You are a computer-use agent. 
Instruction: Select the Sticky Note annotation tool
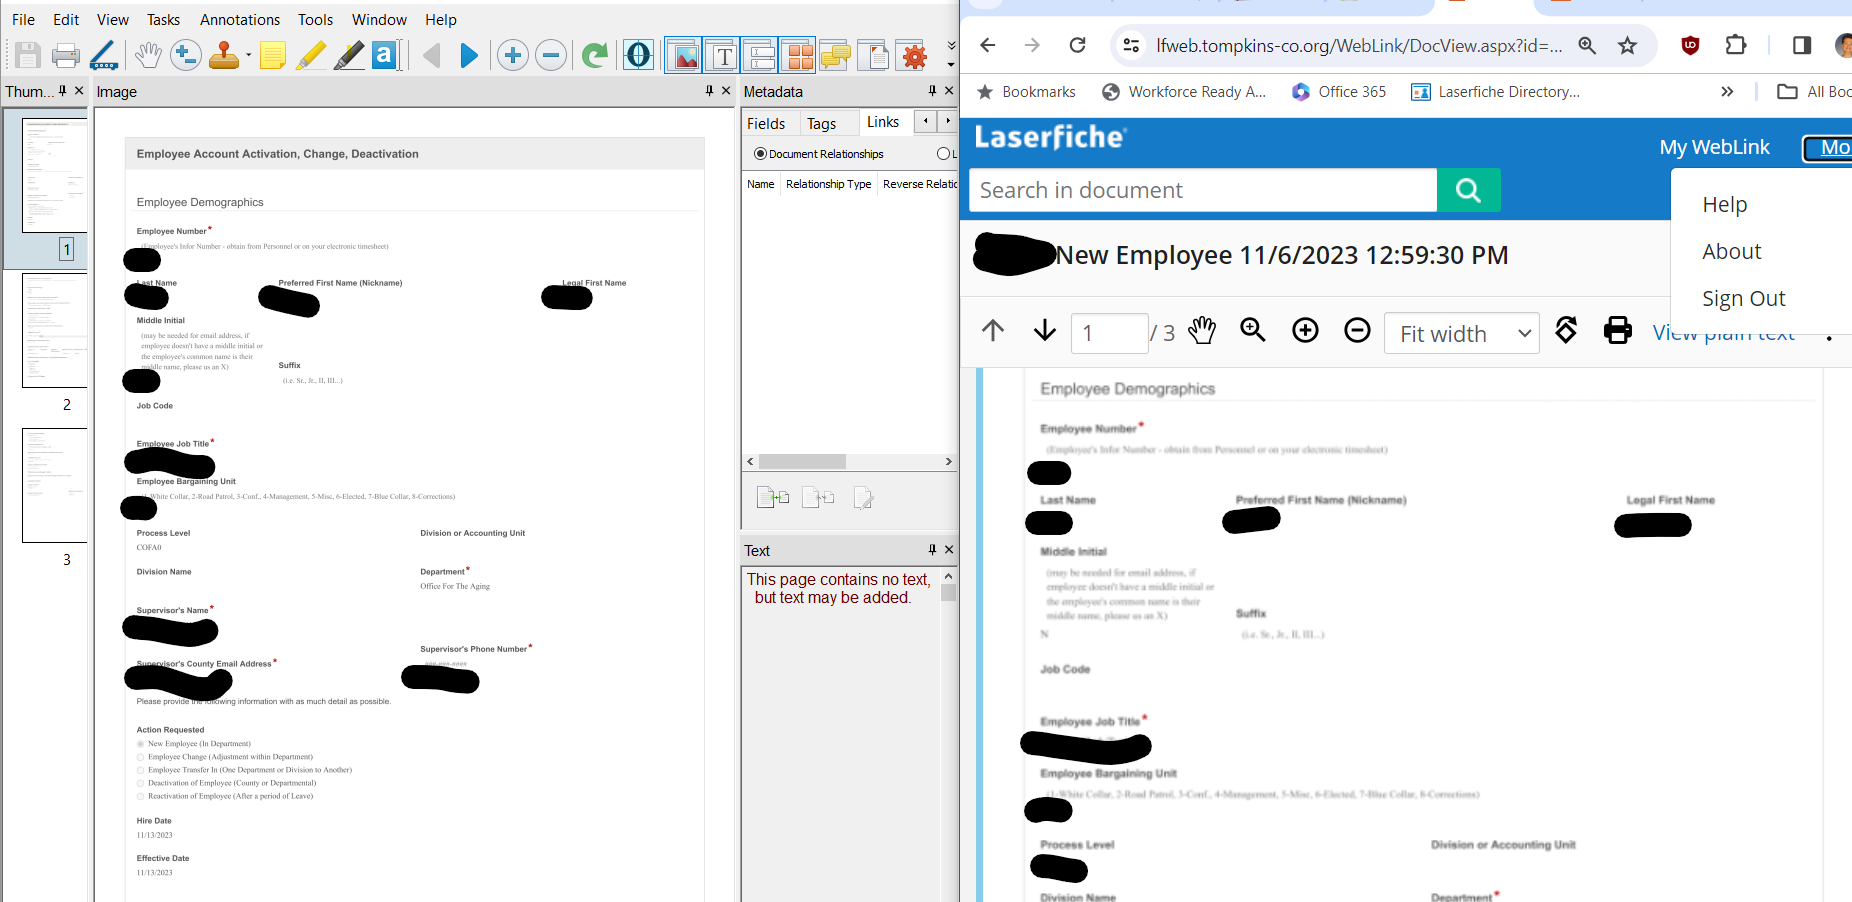click(x=272, y=55)
